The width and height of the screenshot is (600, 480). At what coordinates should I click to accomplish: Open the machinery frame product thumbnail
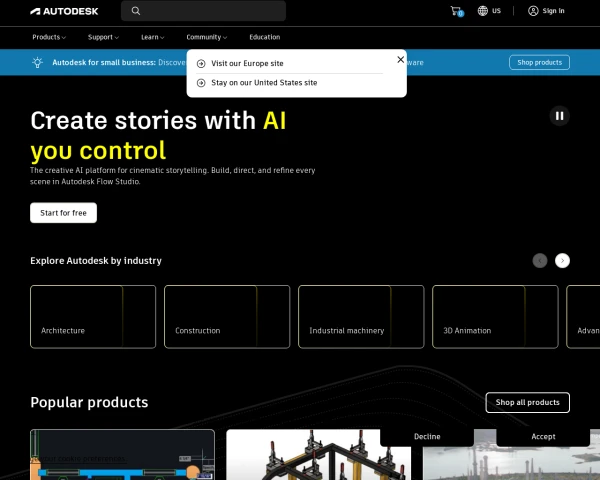[319, 455]
